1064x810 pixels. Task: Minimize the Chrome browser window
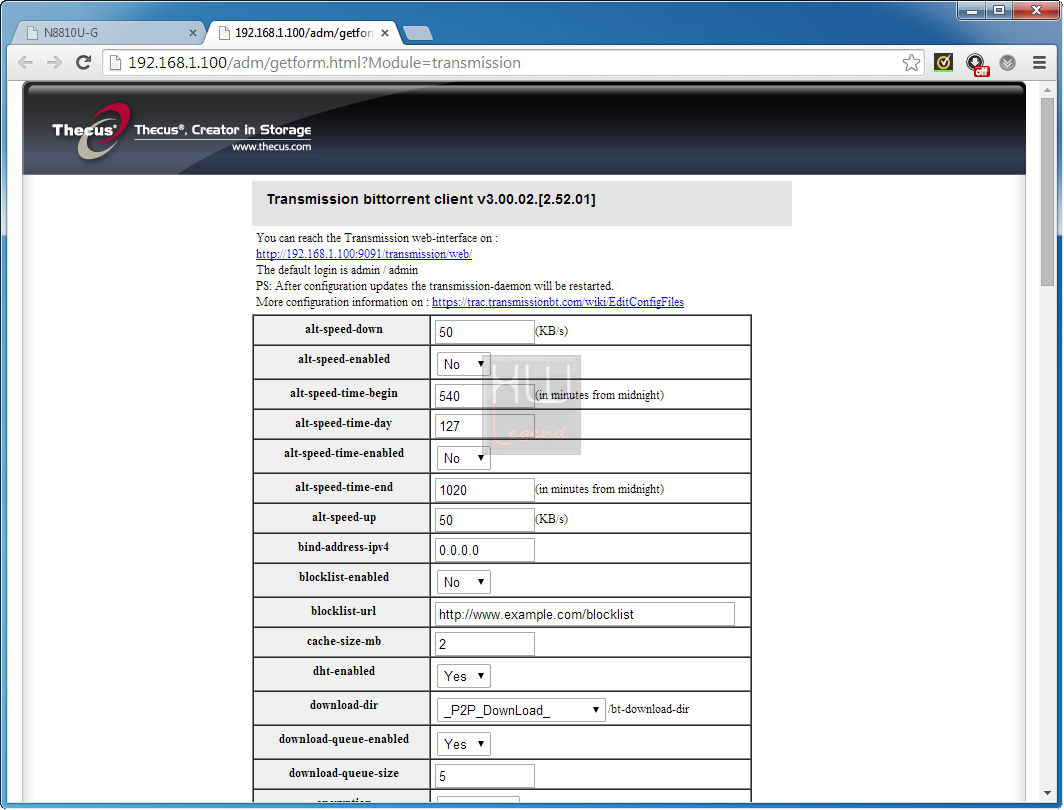(972, 10)
